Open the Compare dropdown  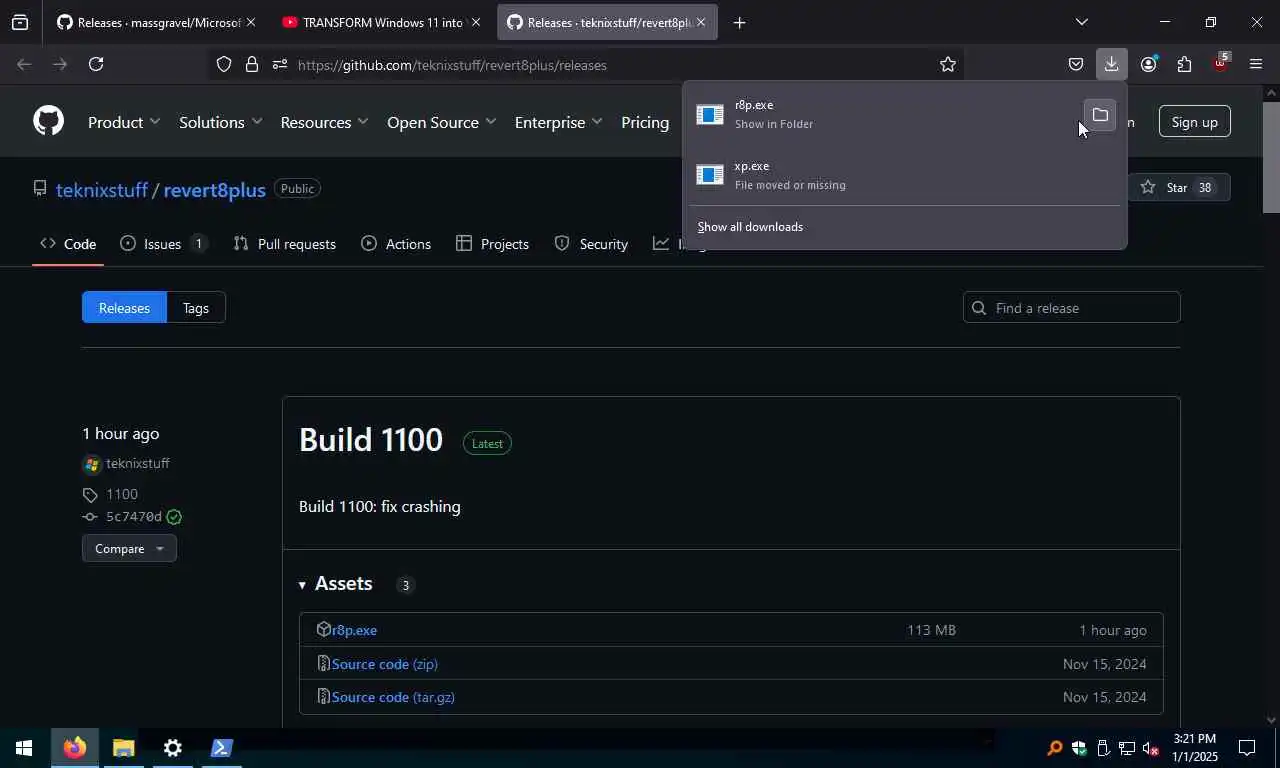coord(129,548)
